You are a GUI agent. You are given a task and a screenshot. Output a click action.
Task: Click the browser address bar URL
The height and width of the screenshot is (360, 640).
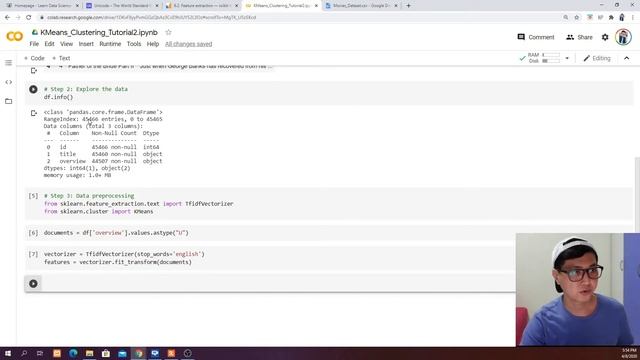point(151,18)
